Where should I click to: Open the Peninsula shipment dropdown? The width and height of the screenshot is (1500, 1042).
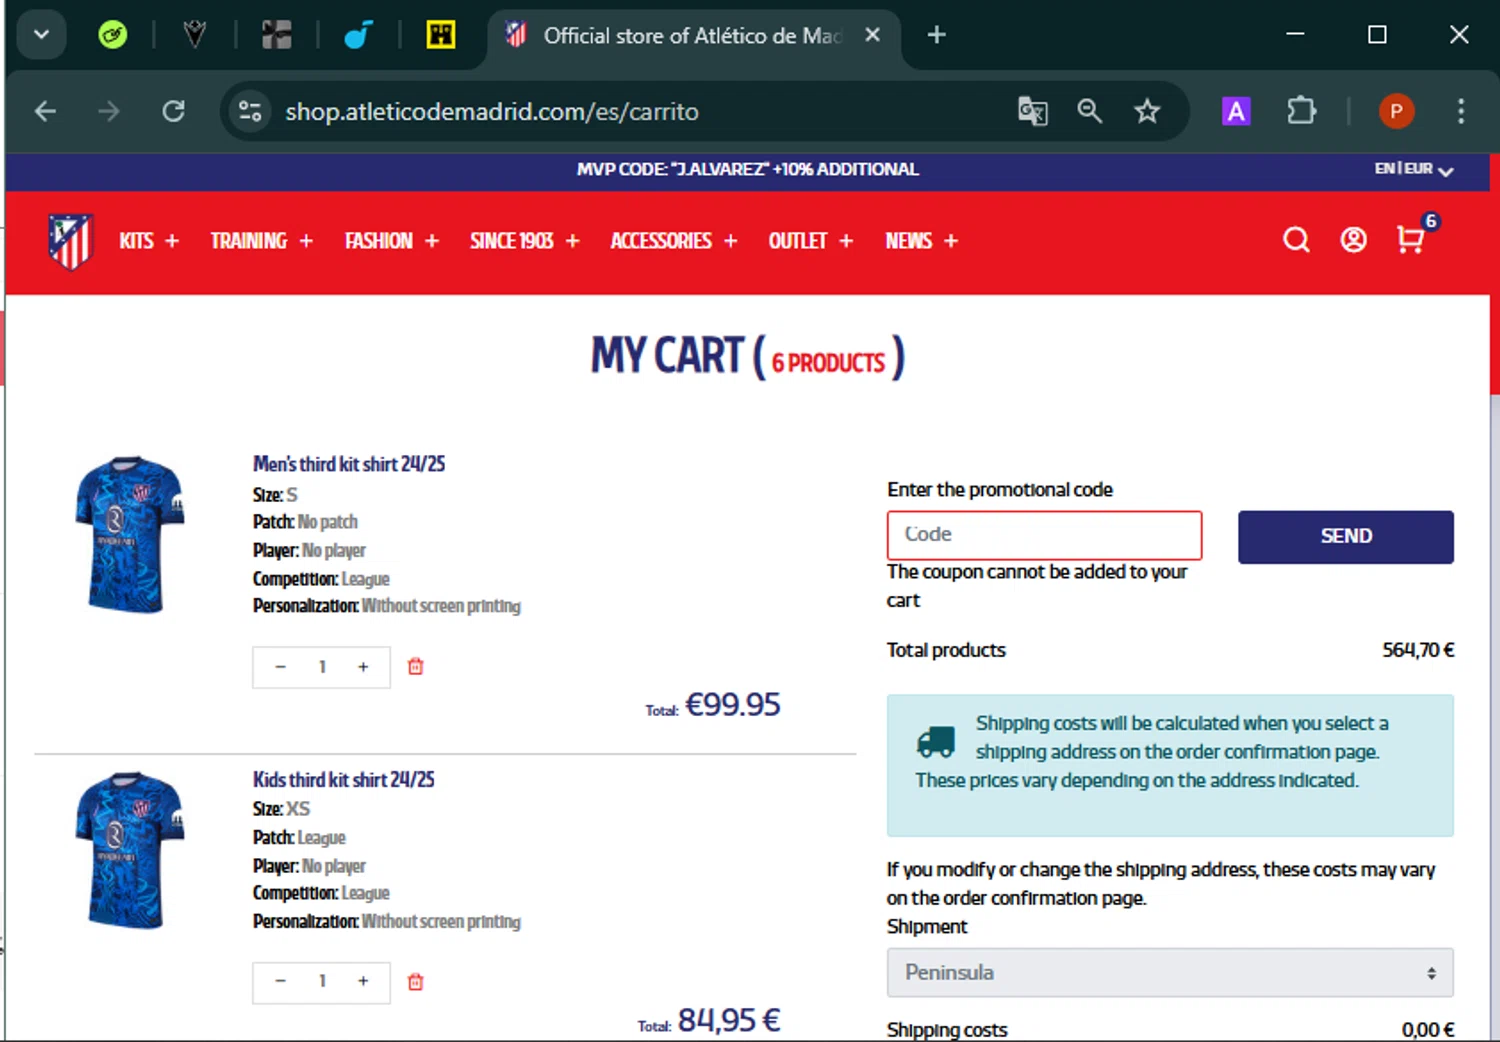pyautogui.click(x=1170, y=973)
